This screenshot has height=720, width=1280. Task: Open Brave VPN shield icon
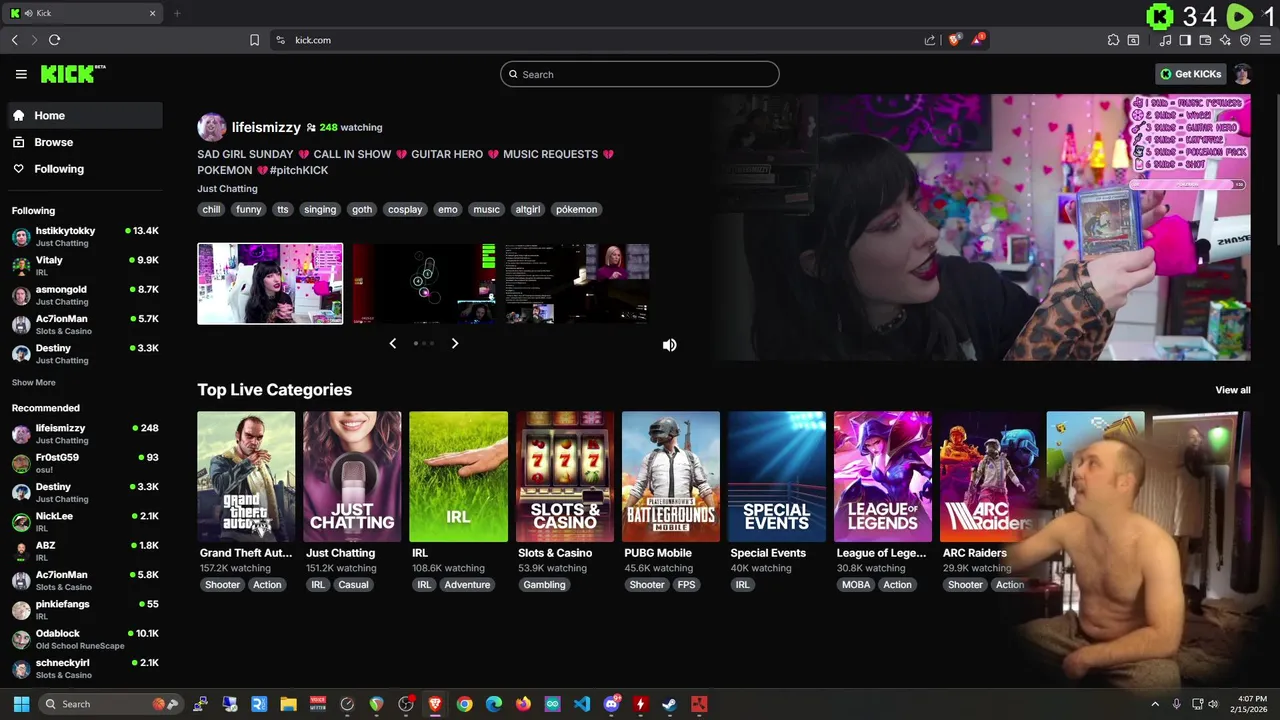(x=1245, y=40)
